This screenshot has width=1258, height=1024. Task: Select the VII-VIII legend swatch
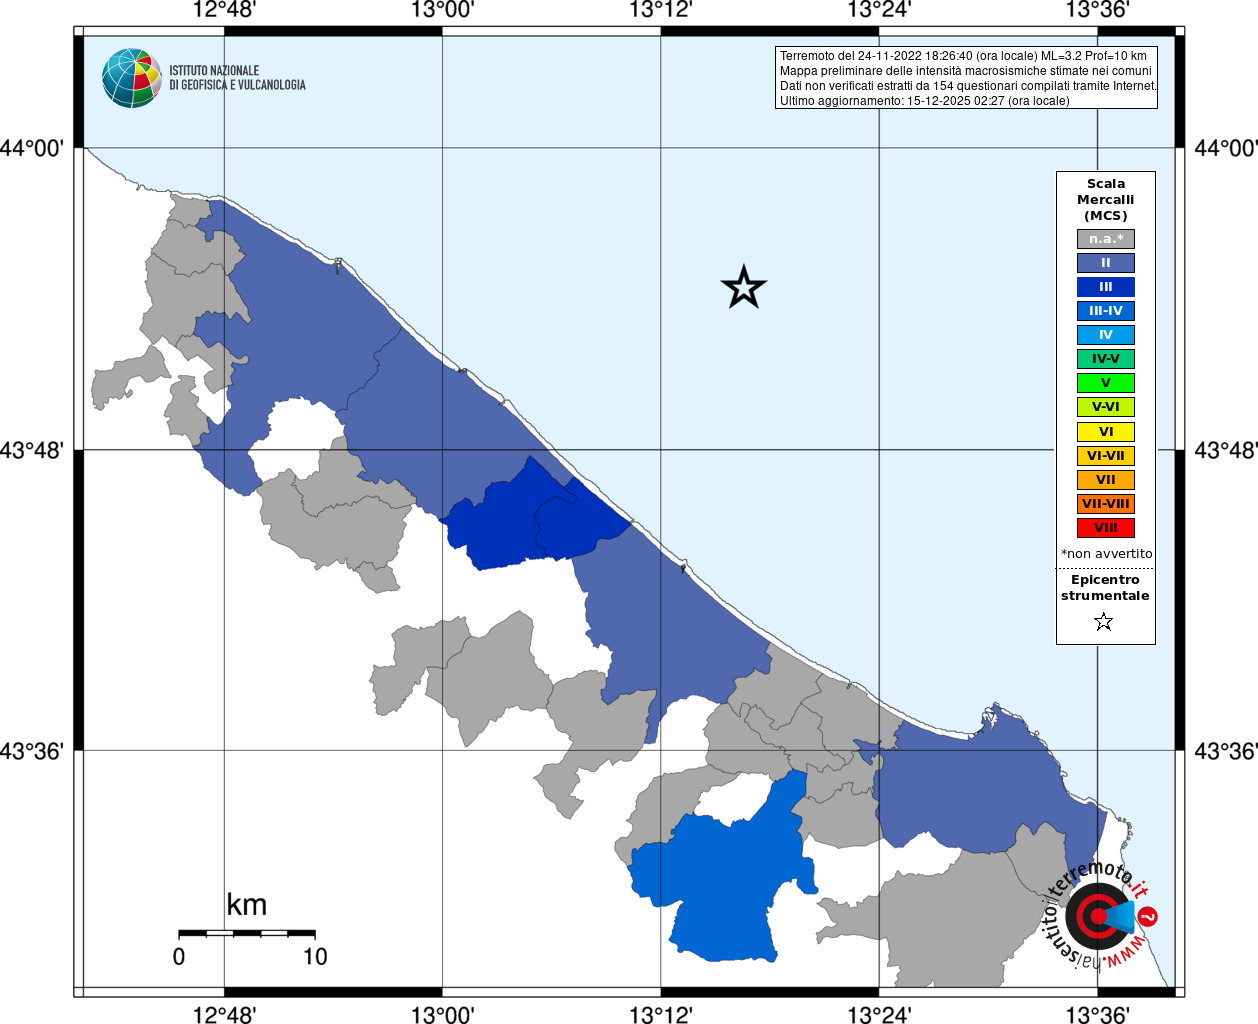coord(1106,504)
